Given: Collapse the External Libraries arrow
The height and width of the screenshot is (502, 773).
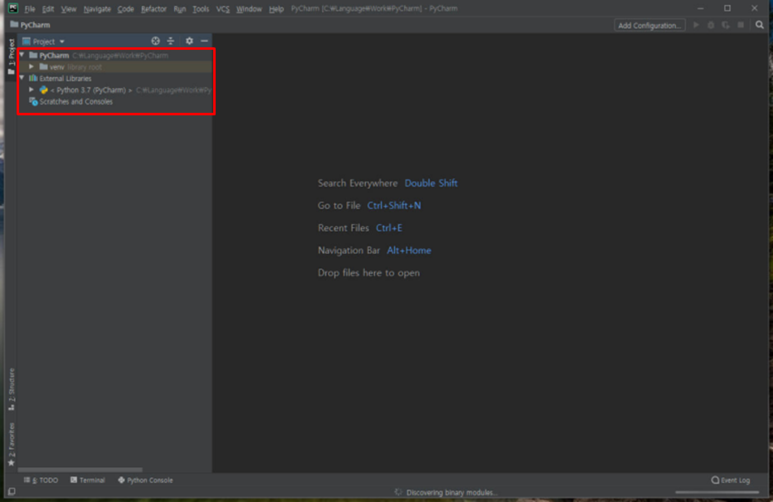Looking at the screenshot, I should click(x=22, y=78).
